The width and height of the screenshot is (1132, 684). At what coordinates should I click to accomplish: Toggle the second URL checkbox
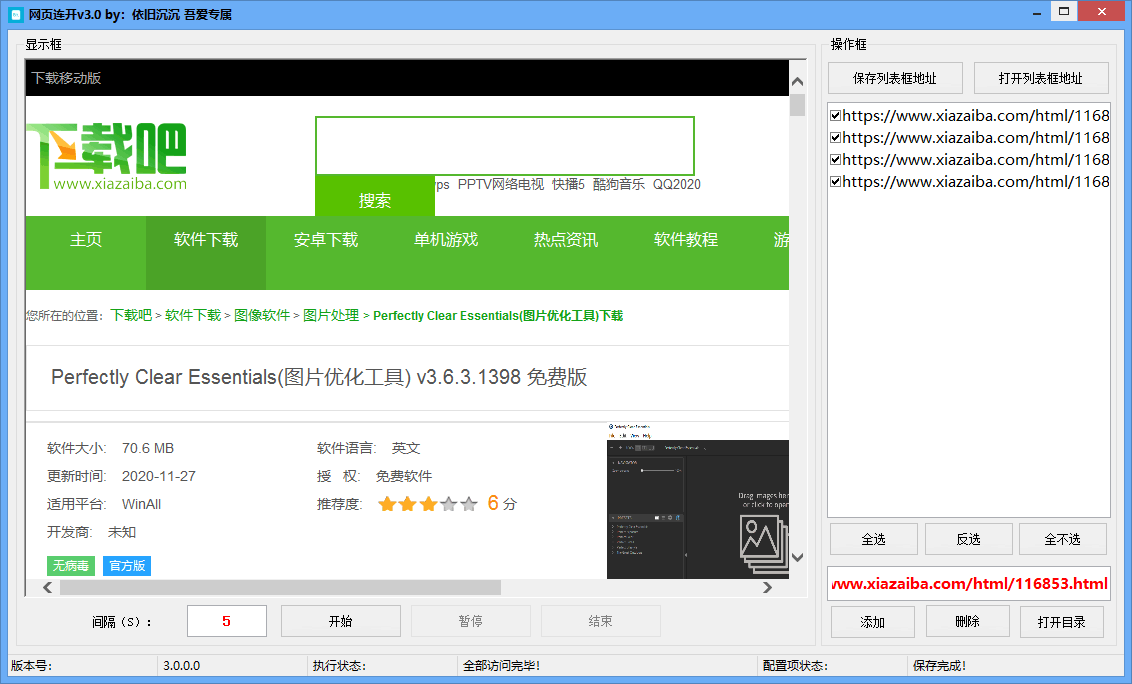pyautogui.click(x=835, y=137)
